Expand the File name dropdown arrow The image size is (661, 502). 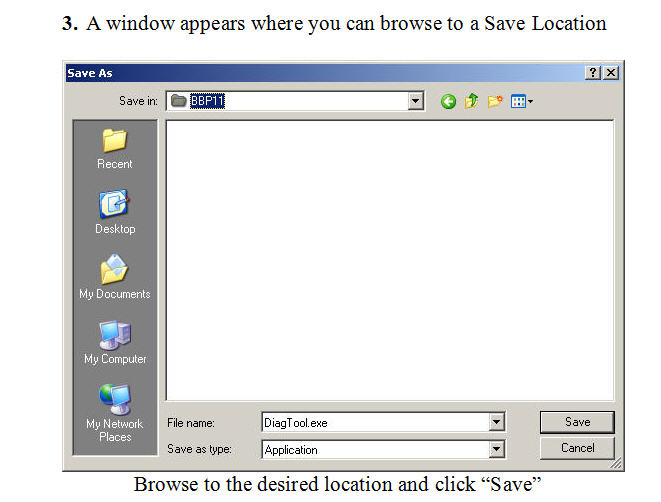497,422
